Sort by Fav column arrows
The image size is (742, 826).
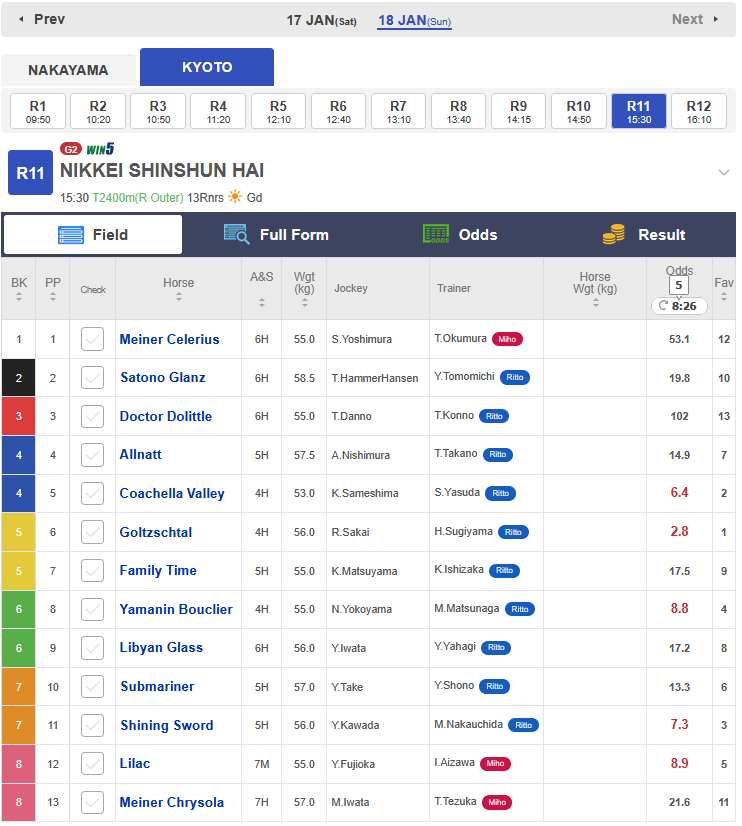tap(724, 298)
